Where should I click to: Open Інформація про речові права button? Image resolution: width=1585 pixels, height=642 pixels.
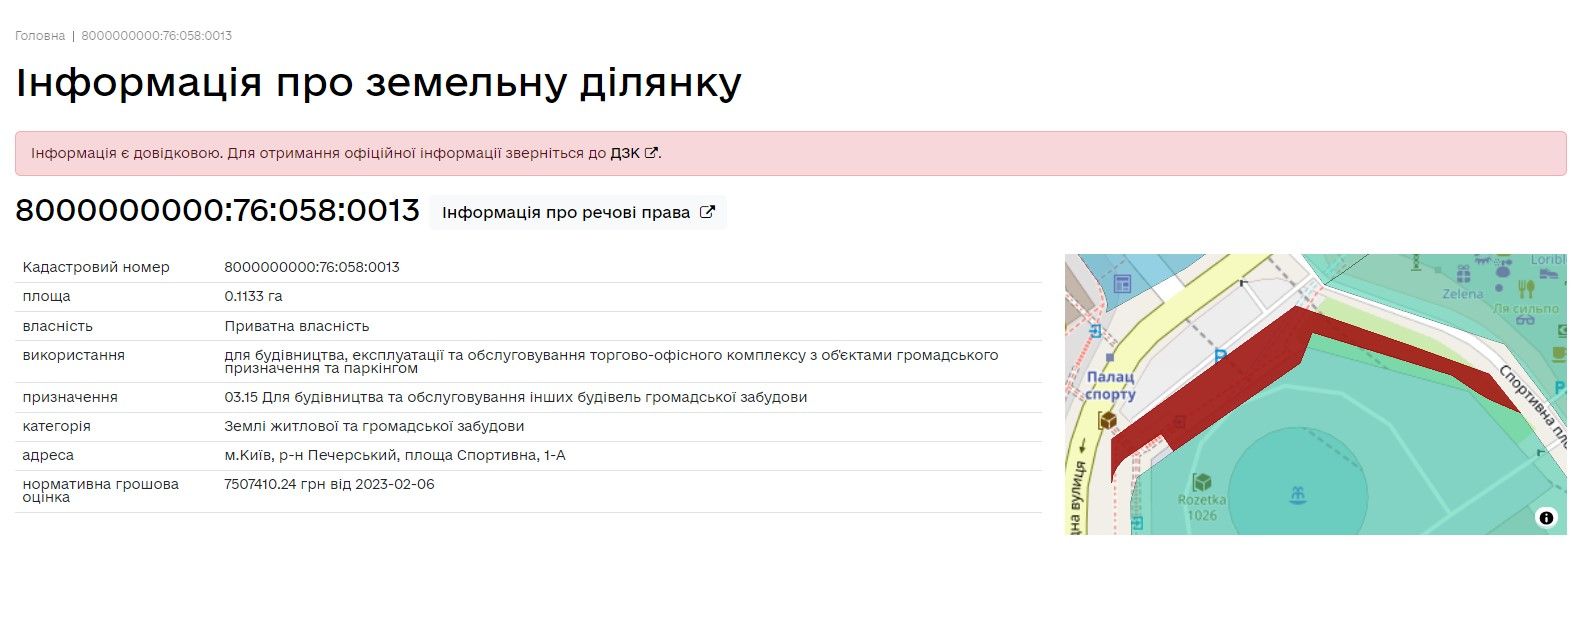coord(578,213)
